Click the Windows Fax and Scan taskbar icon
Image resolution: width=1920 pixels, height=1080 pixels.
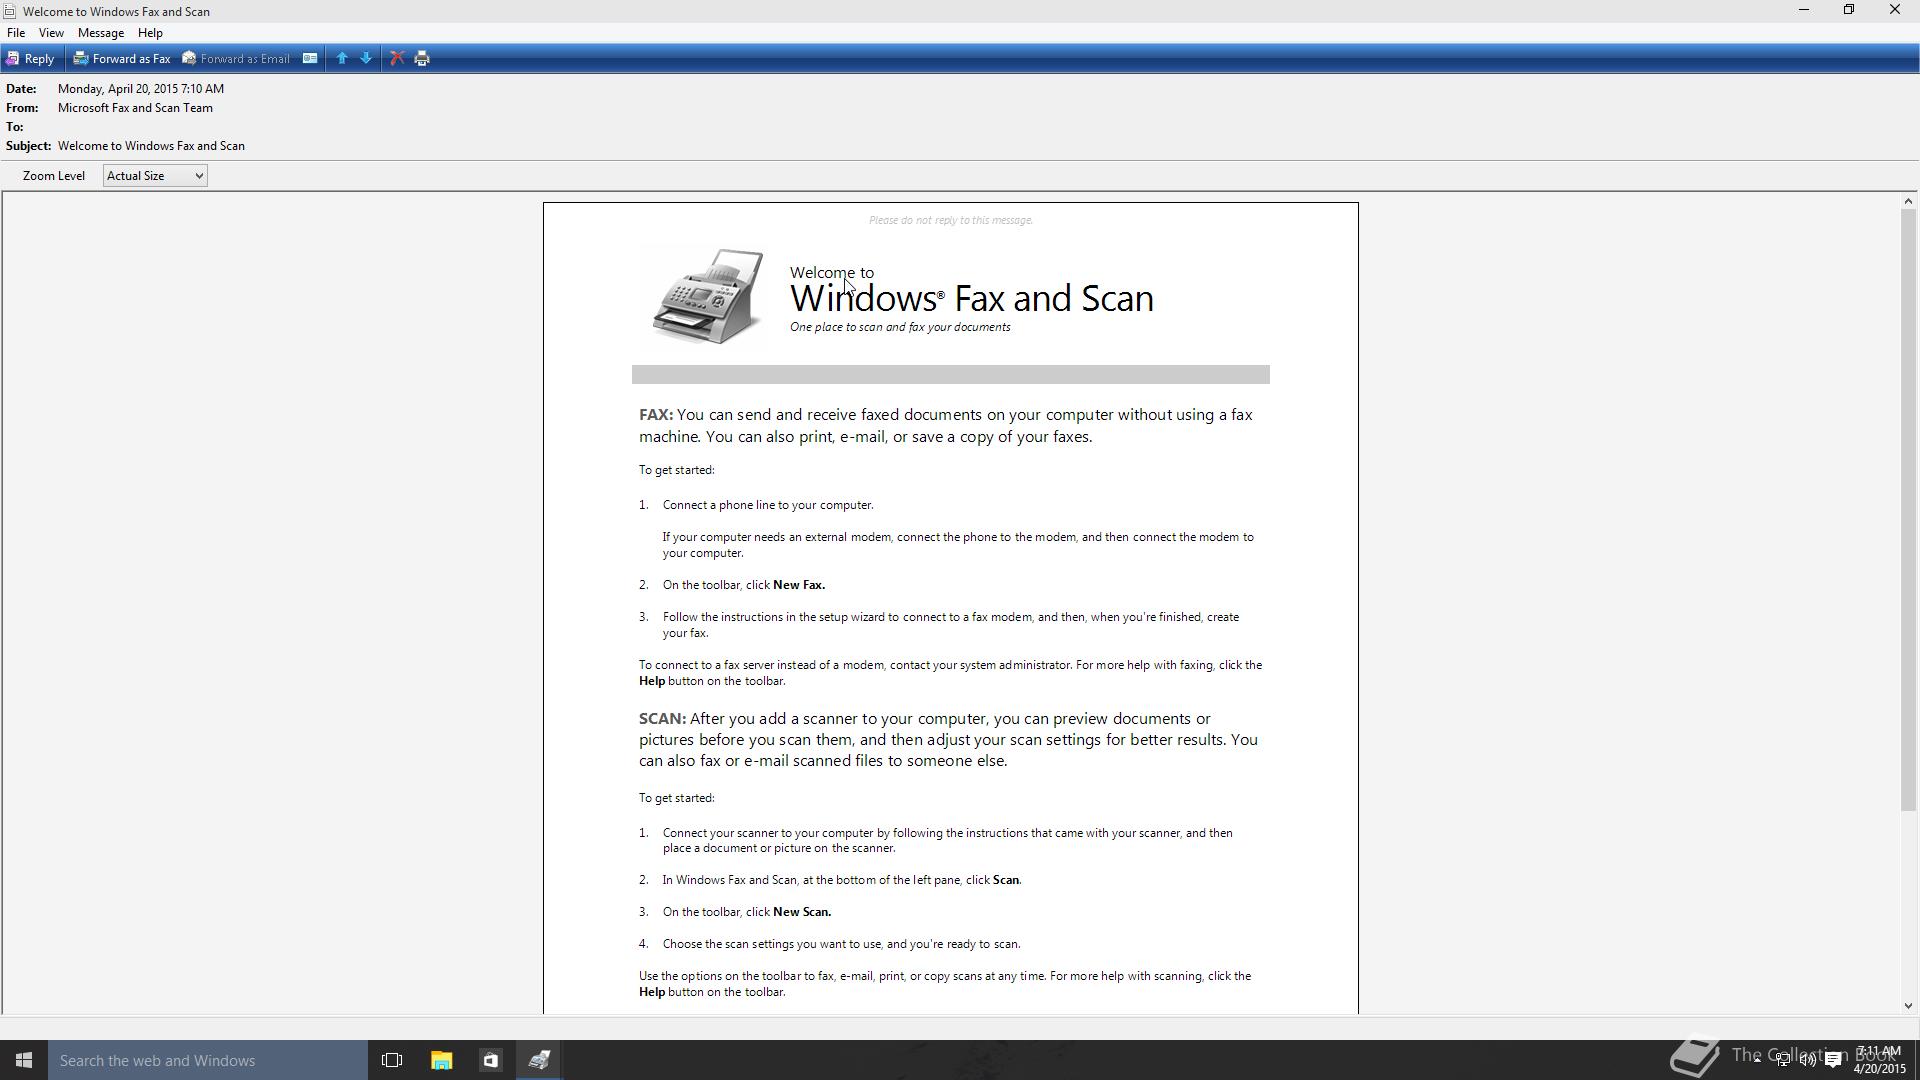click(x=539, y=1060)
